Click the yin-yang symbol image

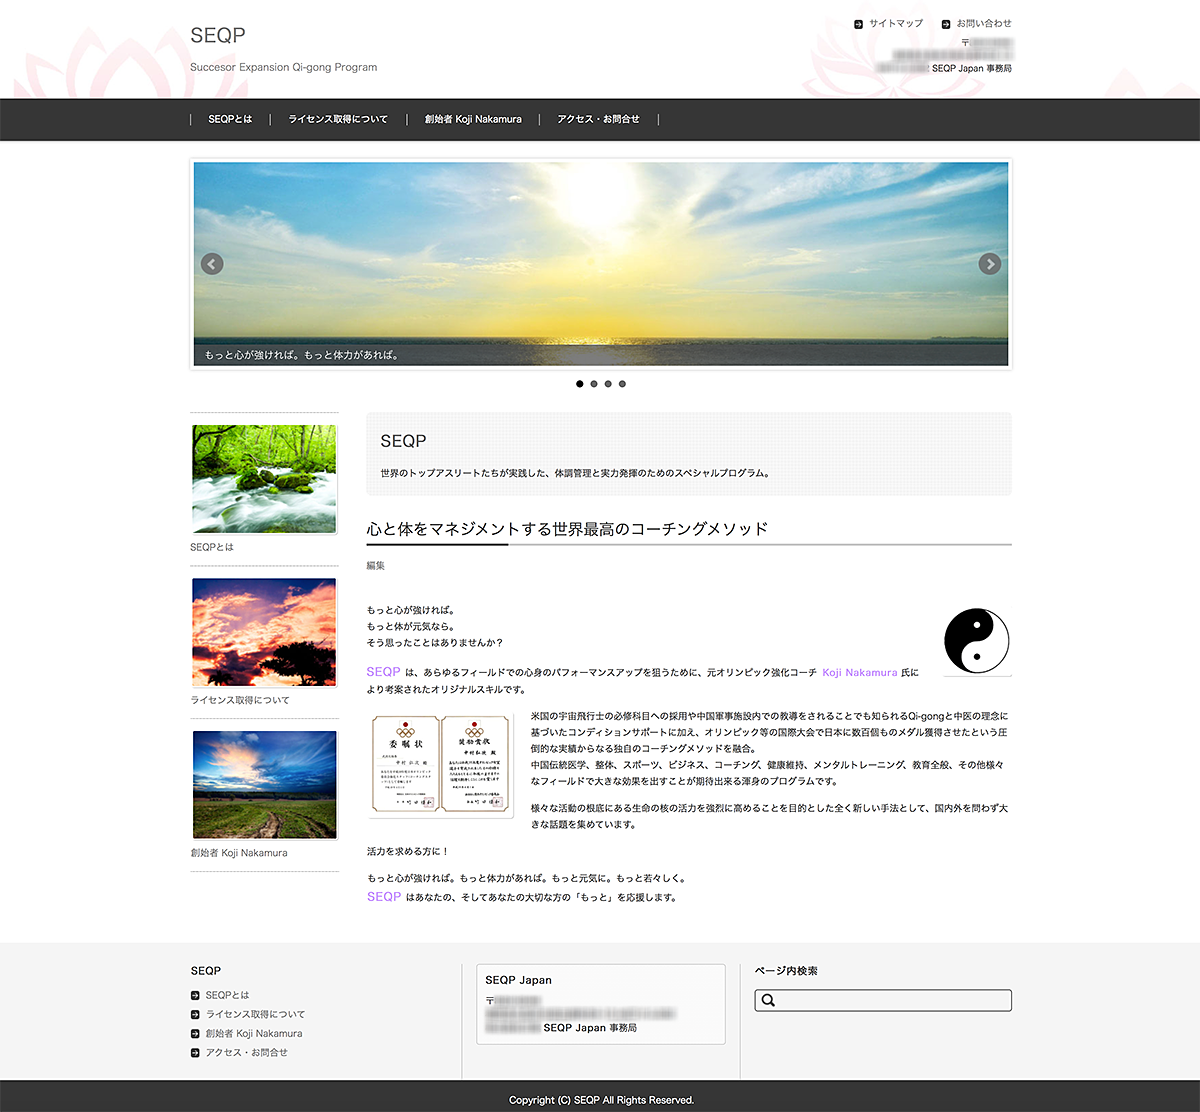tap(976, 641)
